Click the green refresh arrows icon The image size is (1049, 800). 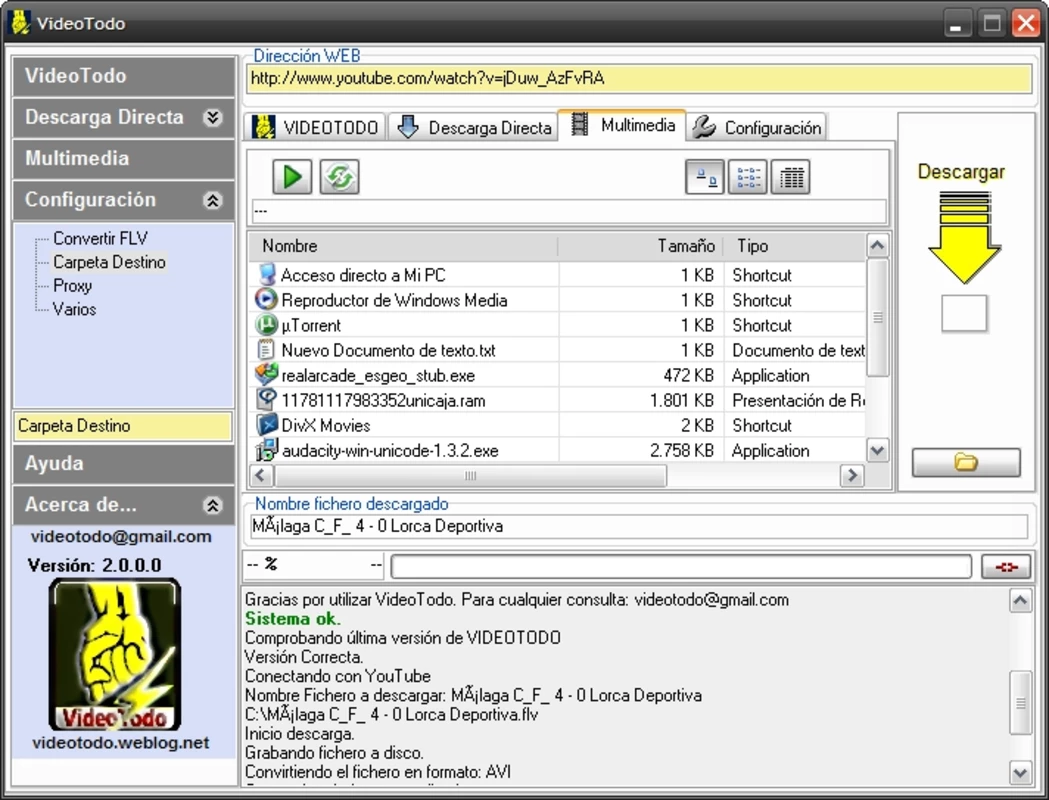point(339,177)
